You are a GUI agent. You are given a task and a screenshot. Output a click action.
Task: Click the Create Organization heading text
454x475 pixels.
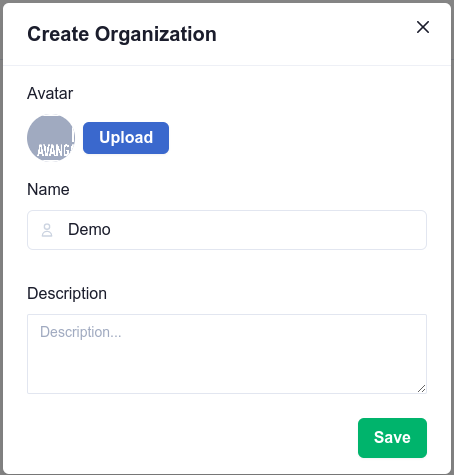(122, 34)
